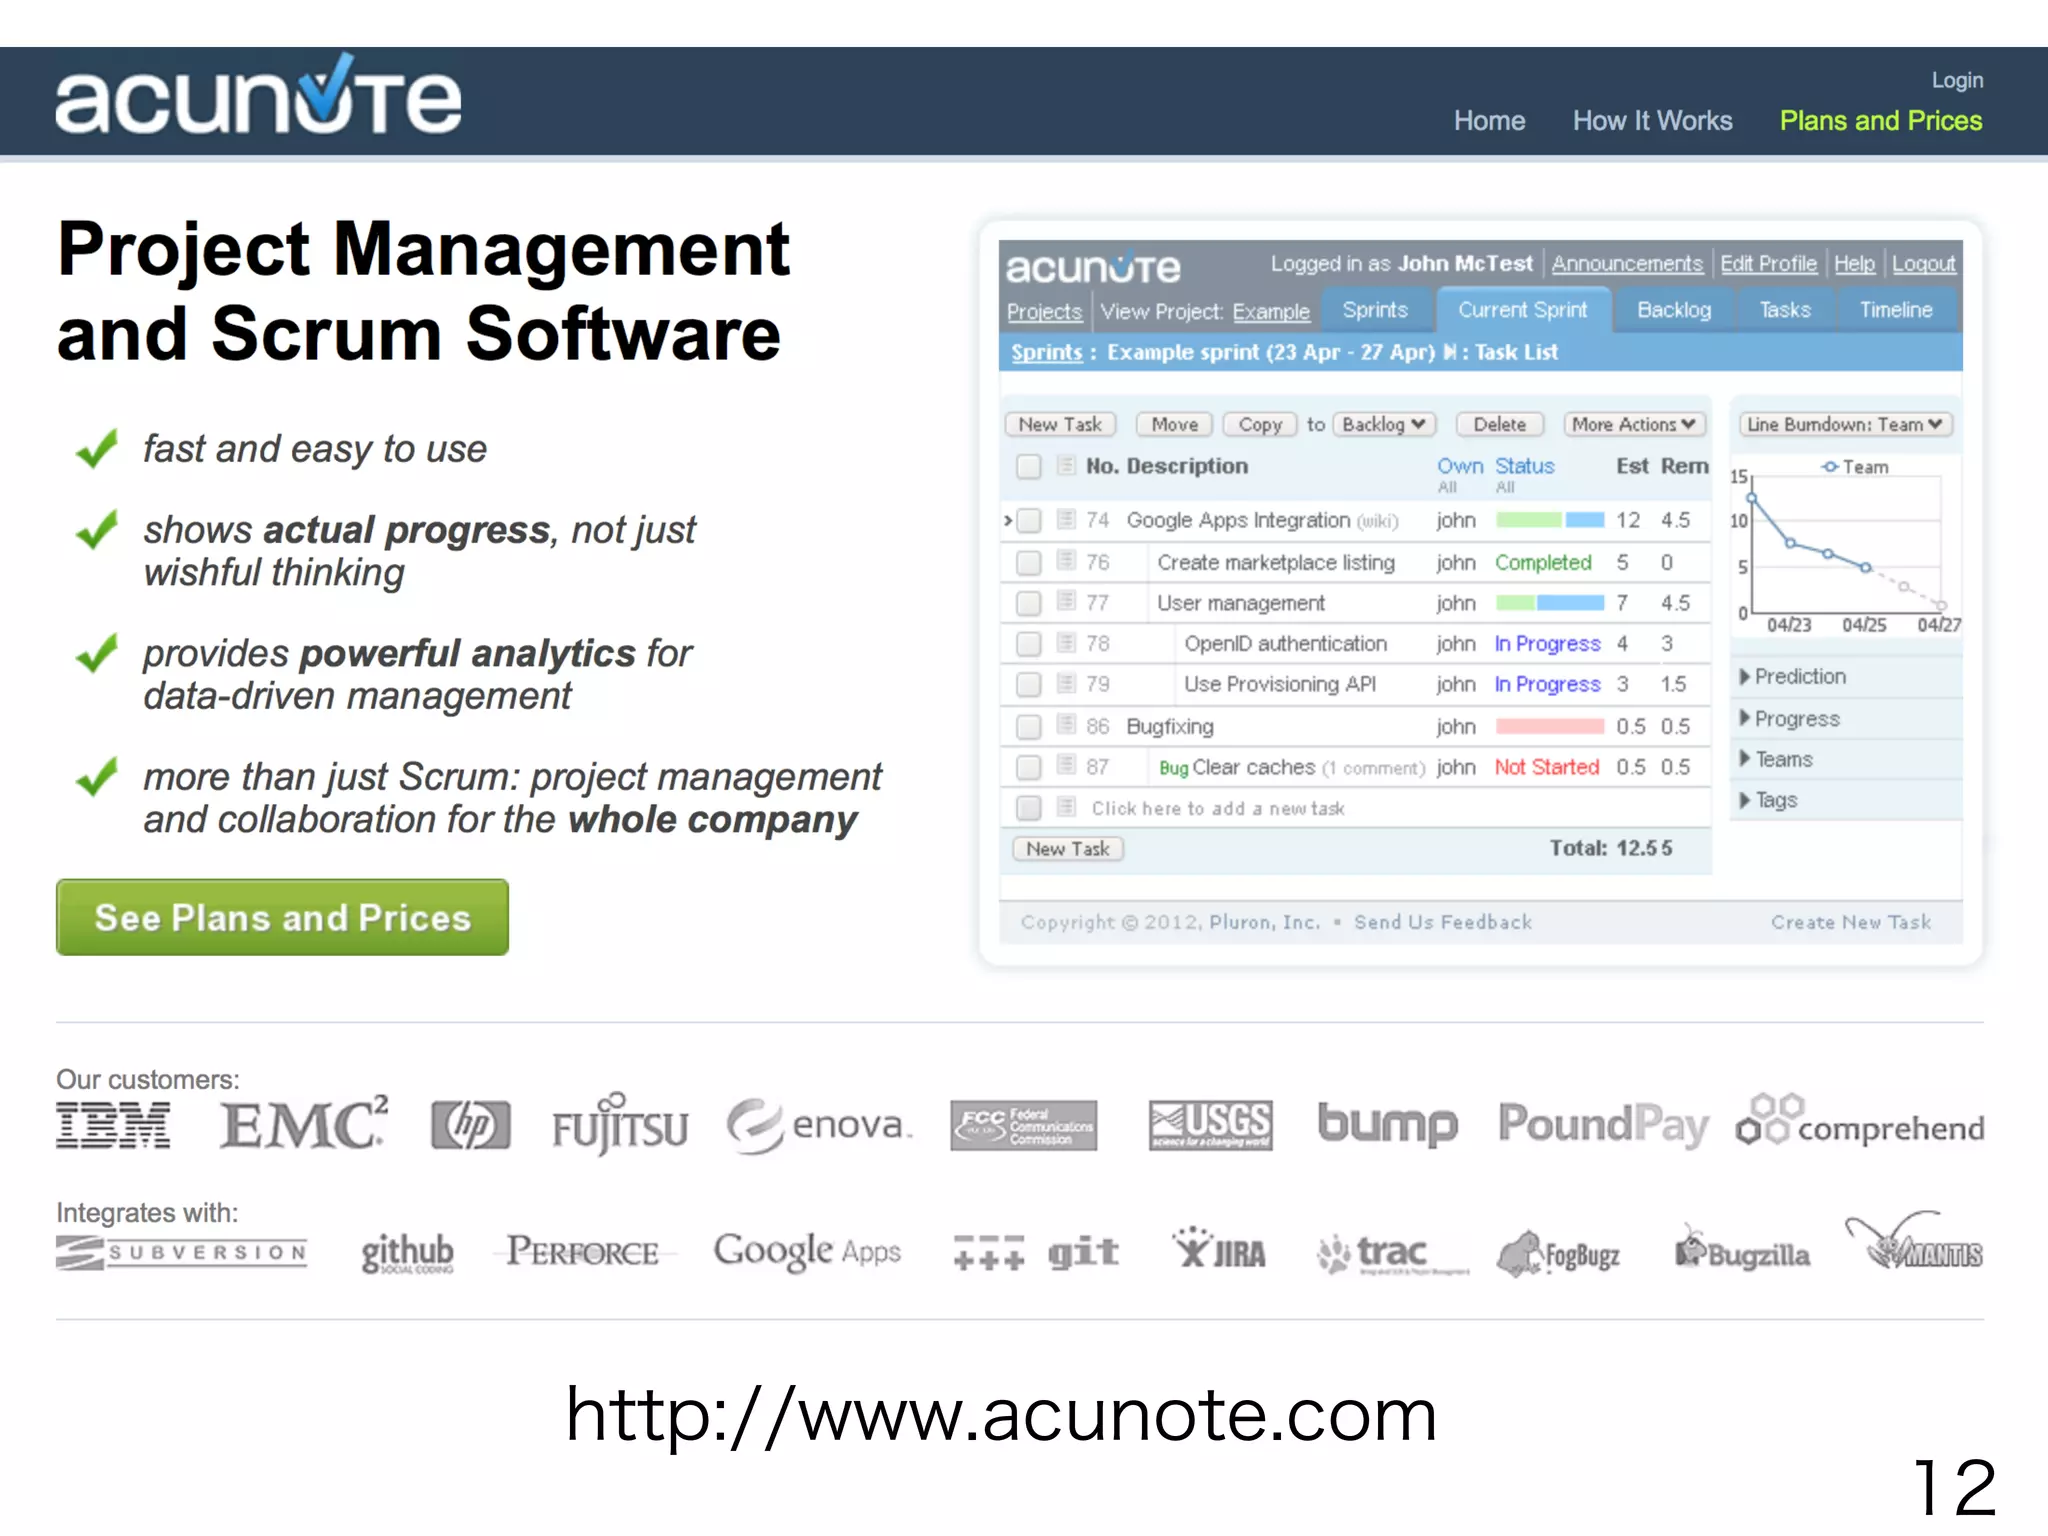Click the details icon for task 86 Bugfixing
Image resolution: width=2048 pixels, height=1536 pixels.
pyautogui.click(x=1067, y=725)
